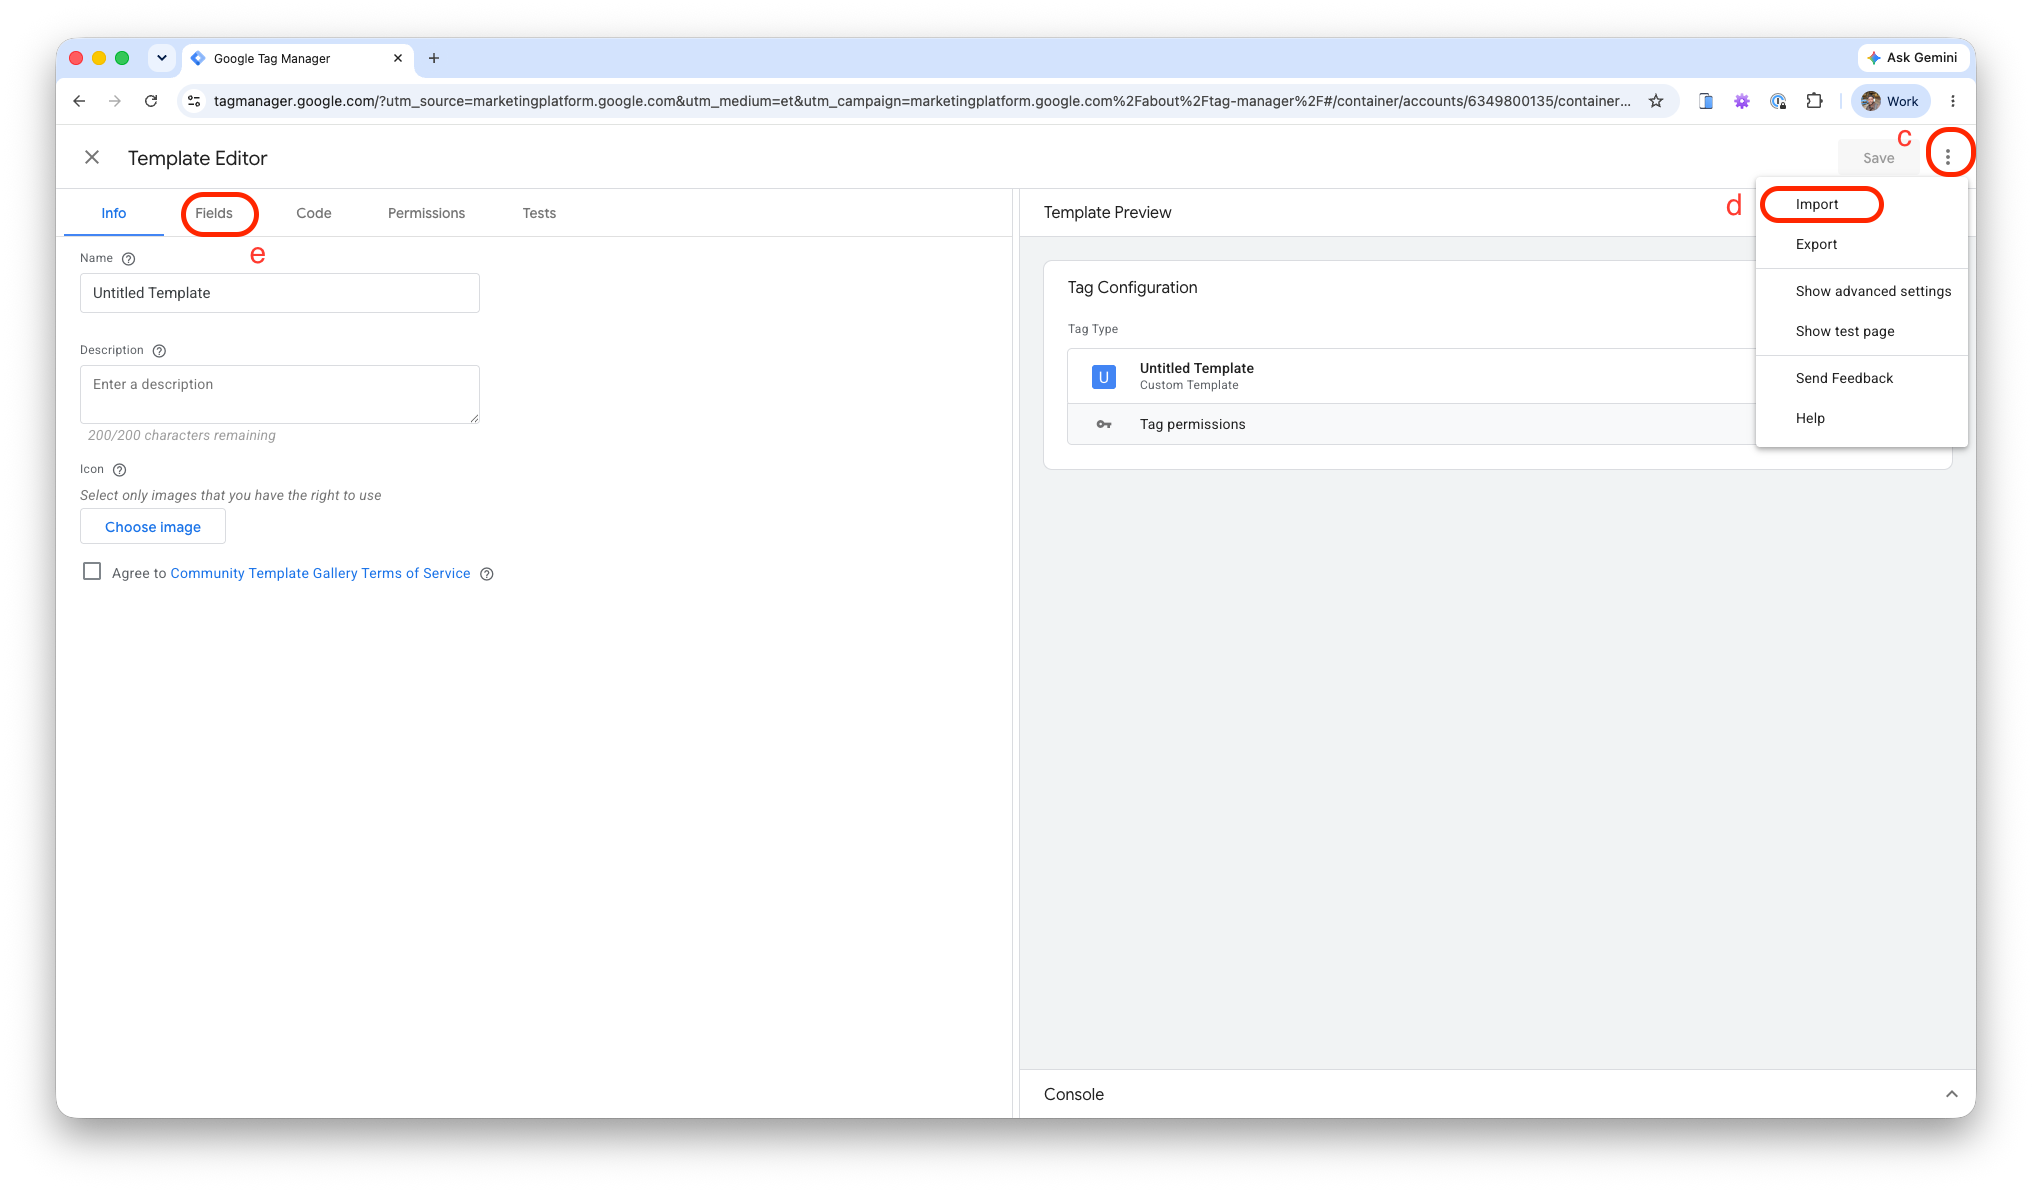This screenshot has width=2032, height=1192.
Task: Check the Agree to Terms of Service checkbox
Action: [x=92, y=572]
